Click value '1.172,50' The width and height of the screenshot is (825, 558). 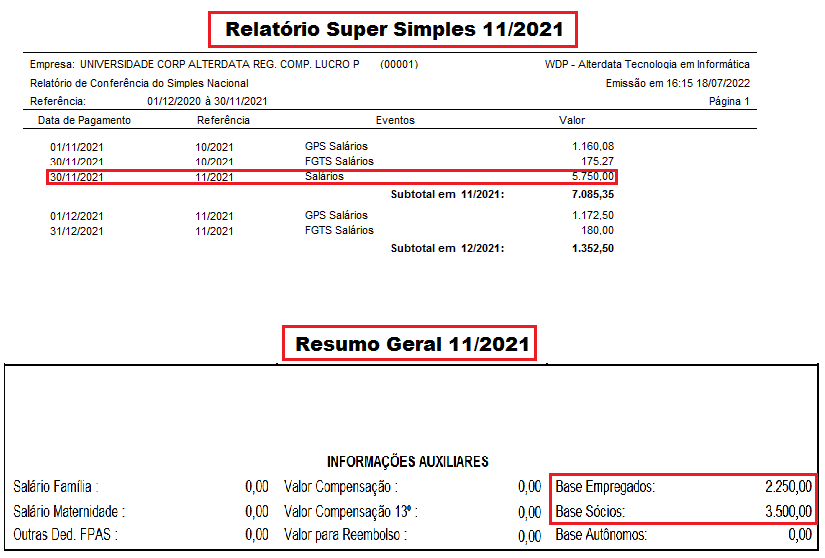[x=593, y=215]
